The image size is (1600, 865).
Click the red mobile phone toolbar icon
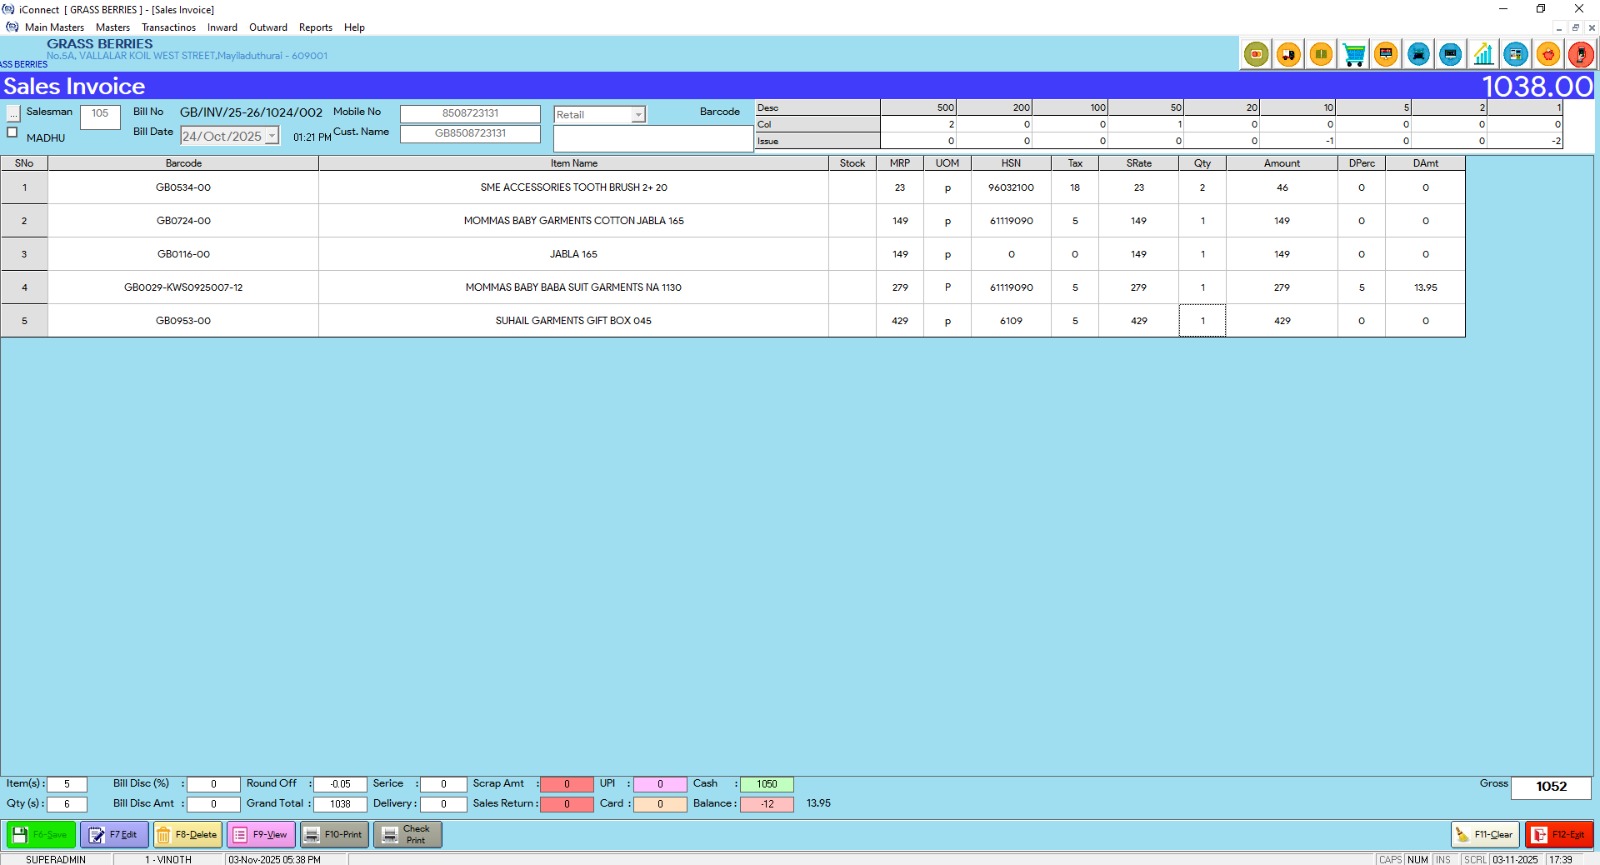click(x=1580, y=55)
